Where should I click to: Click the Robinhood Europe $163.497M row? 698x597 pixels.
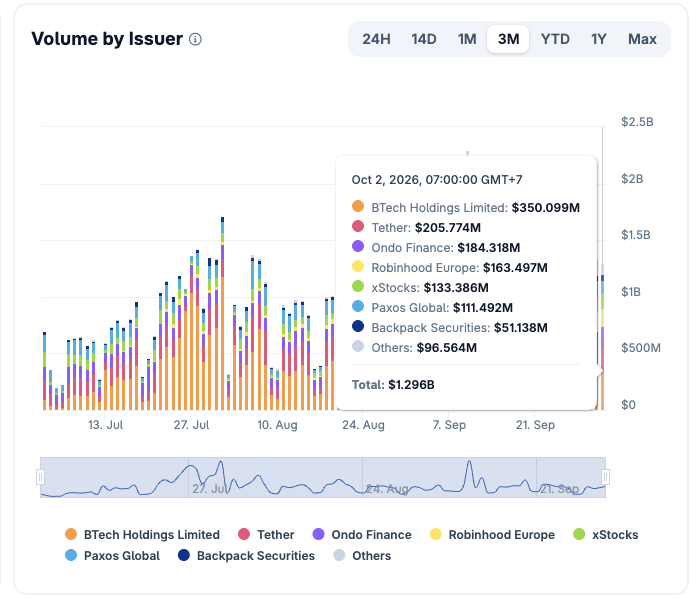(x=450, y=268)
